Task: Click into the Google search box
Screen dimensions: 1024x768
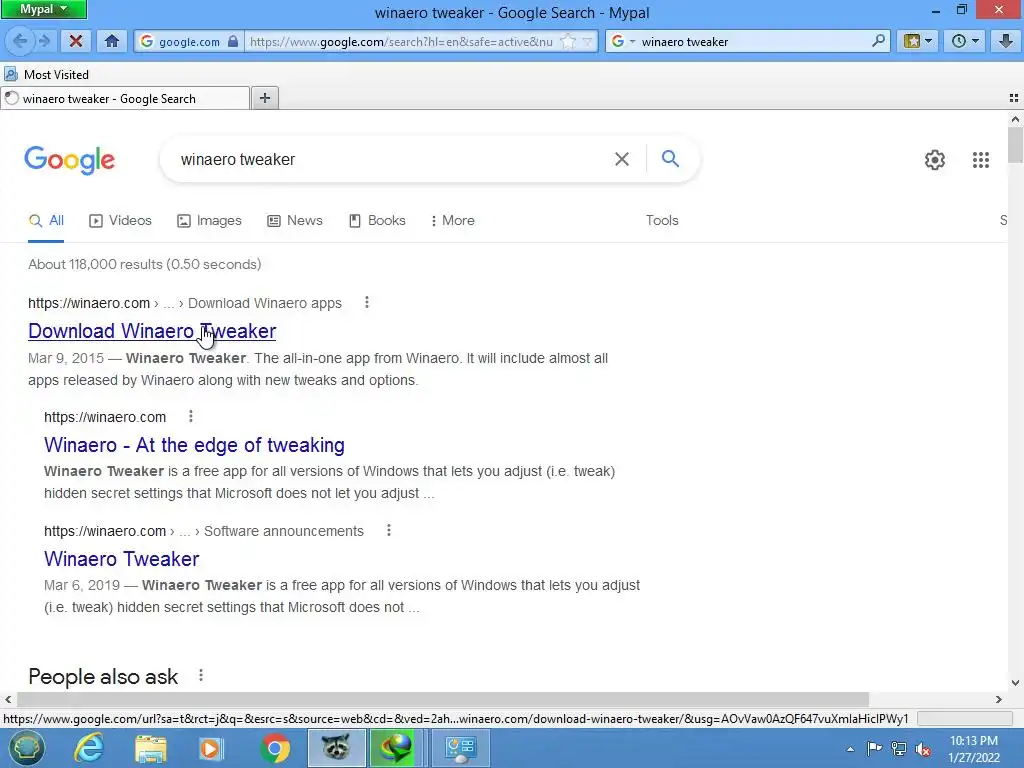Action: (x=385, y=159)
